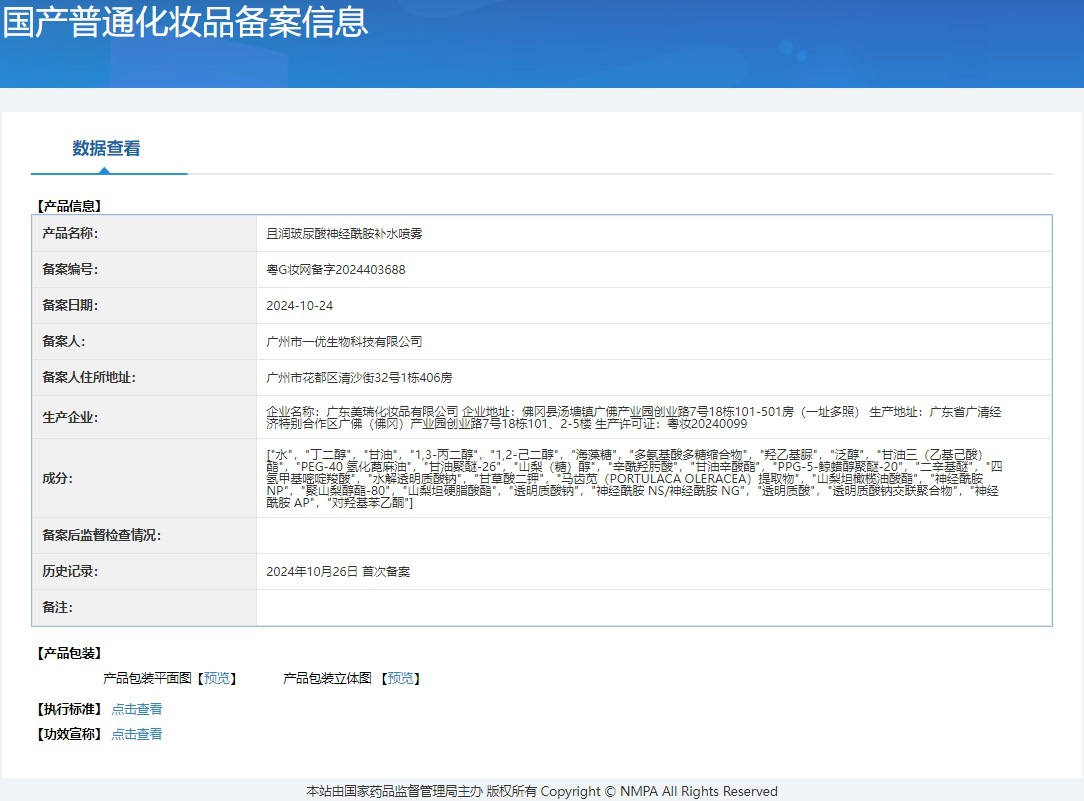
Task: Click the 【产品包装】 section heading
Action: tap(69, 653)
